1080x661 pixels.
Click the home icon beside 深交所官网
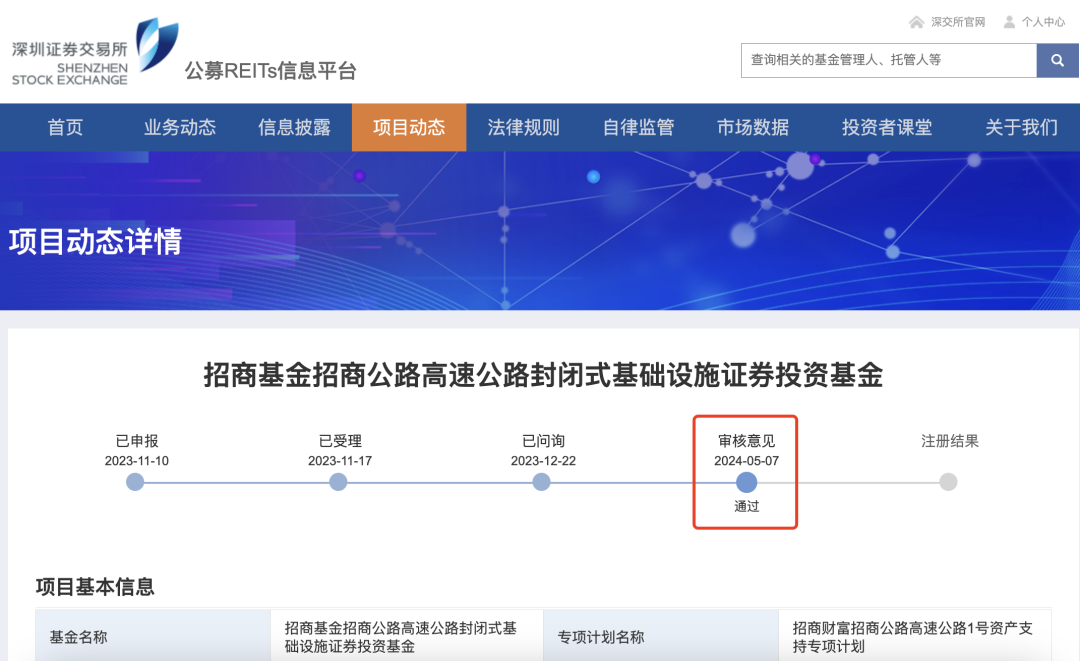(x=916, y=20)
